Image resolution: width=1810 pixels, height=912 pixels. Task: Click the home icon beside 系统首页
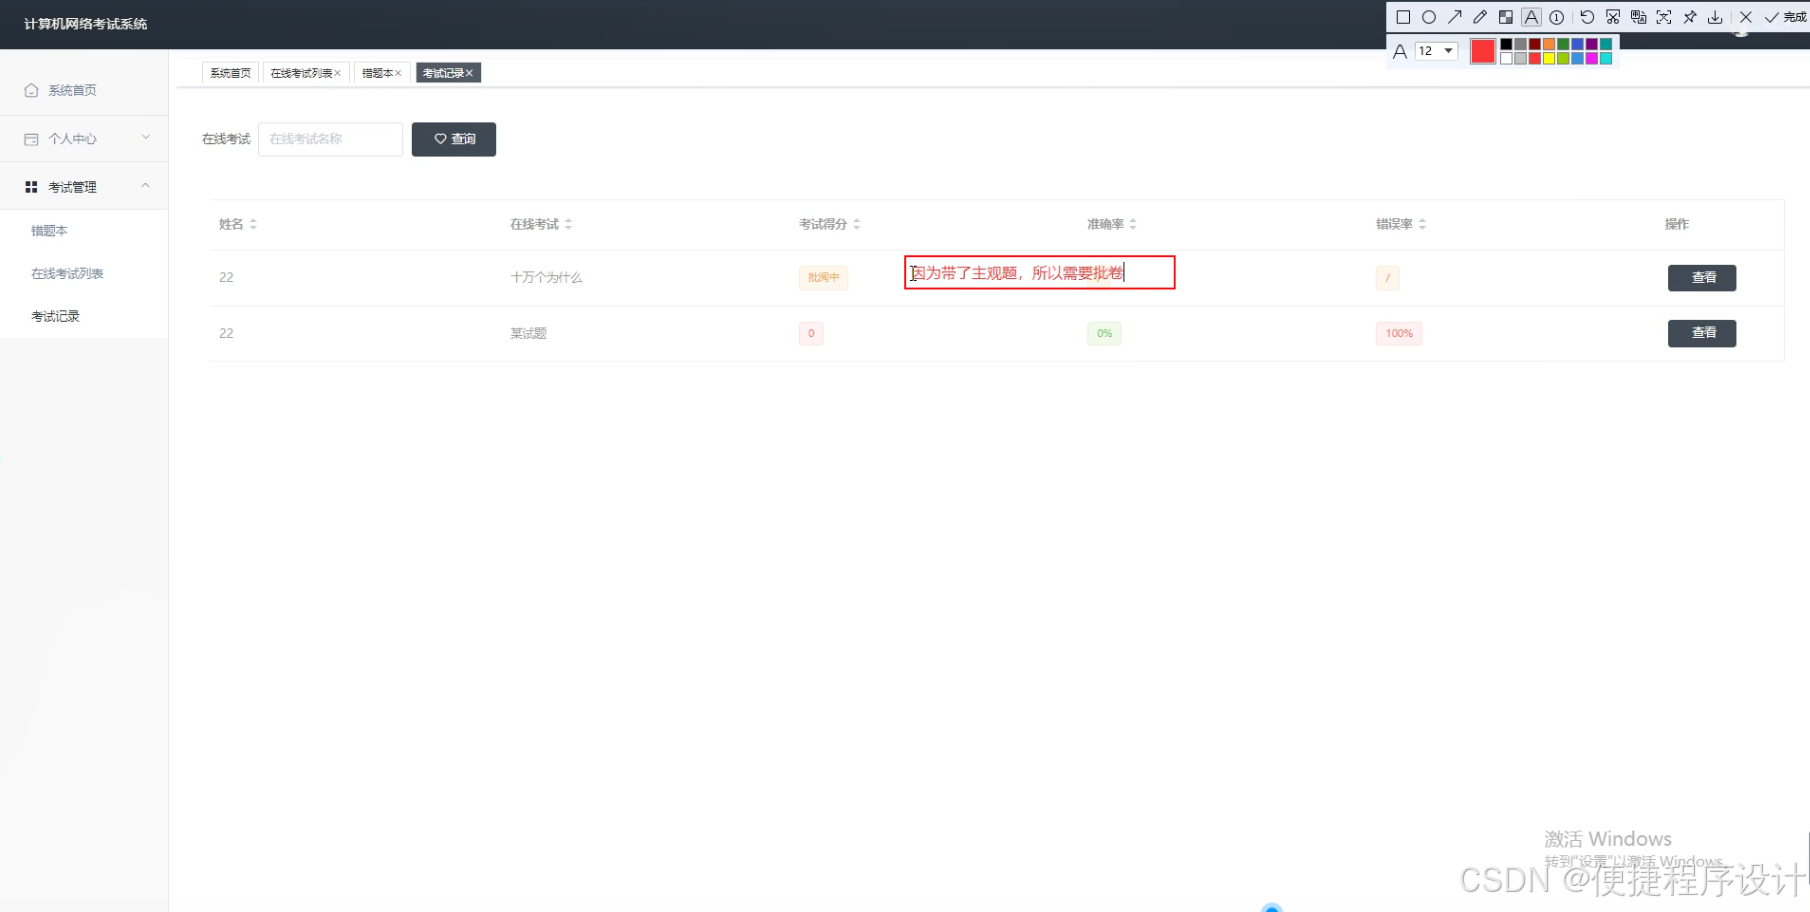click(31, 90)
